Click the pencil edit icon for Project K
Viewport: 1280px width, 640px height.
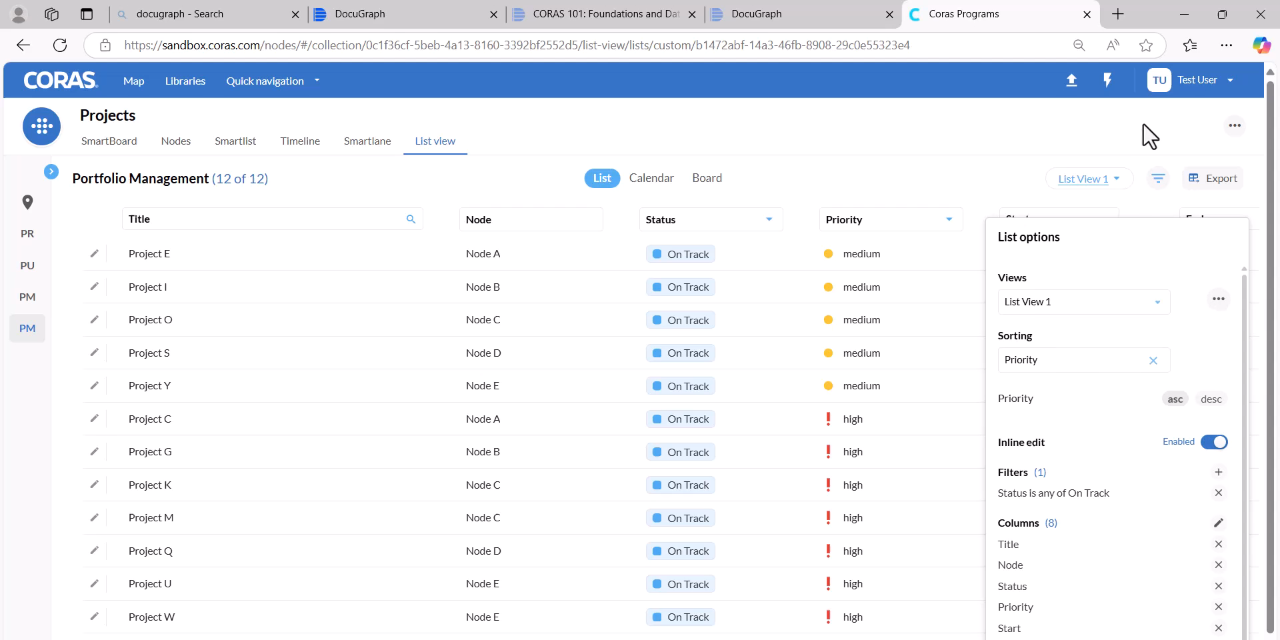click(x=94, y=484)
